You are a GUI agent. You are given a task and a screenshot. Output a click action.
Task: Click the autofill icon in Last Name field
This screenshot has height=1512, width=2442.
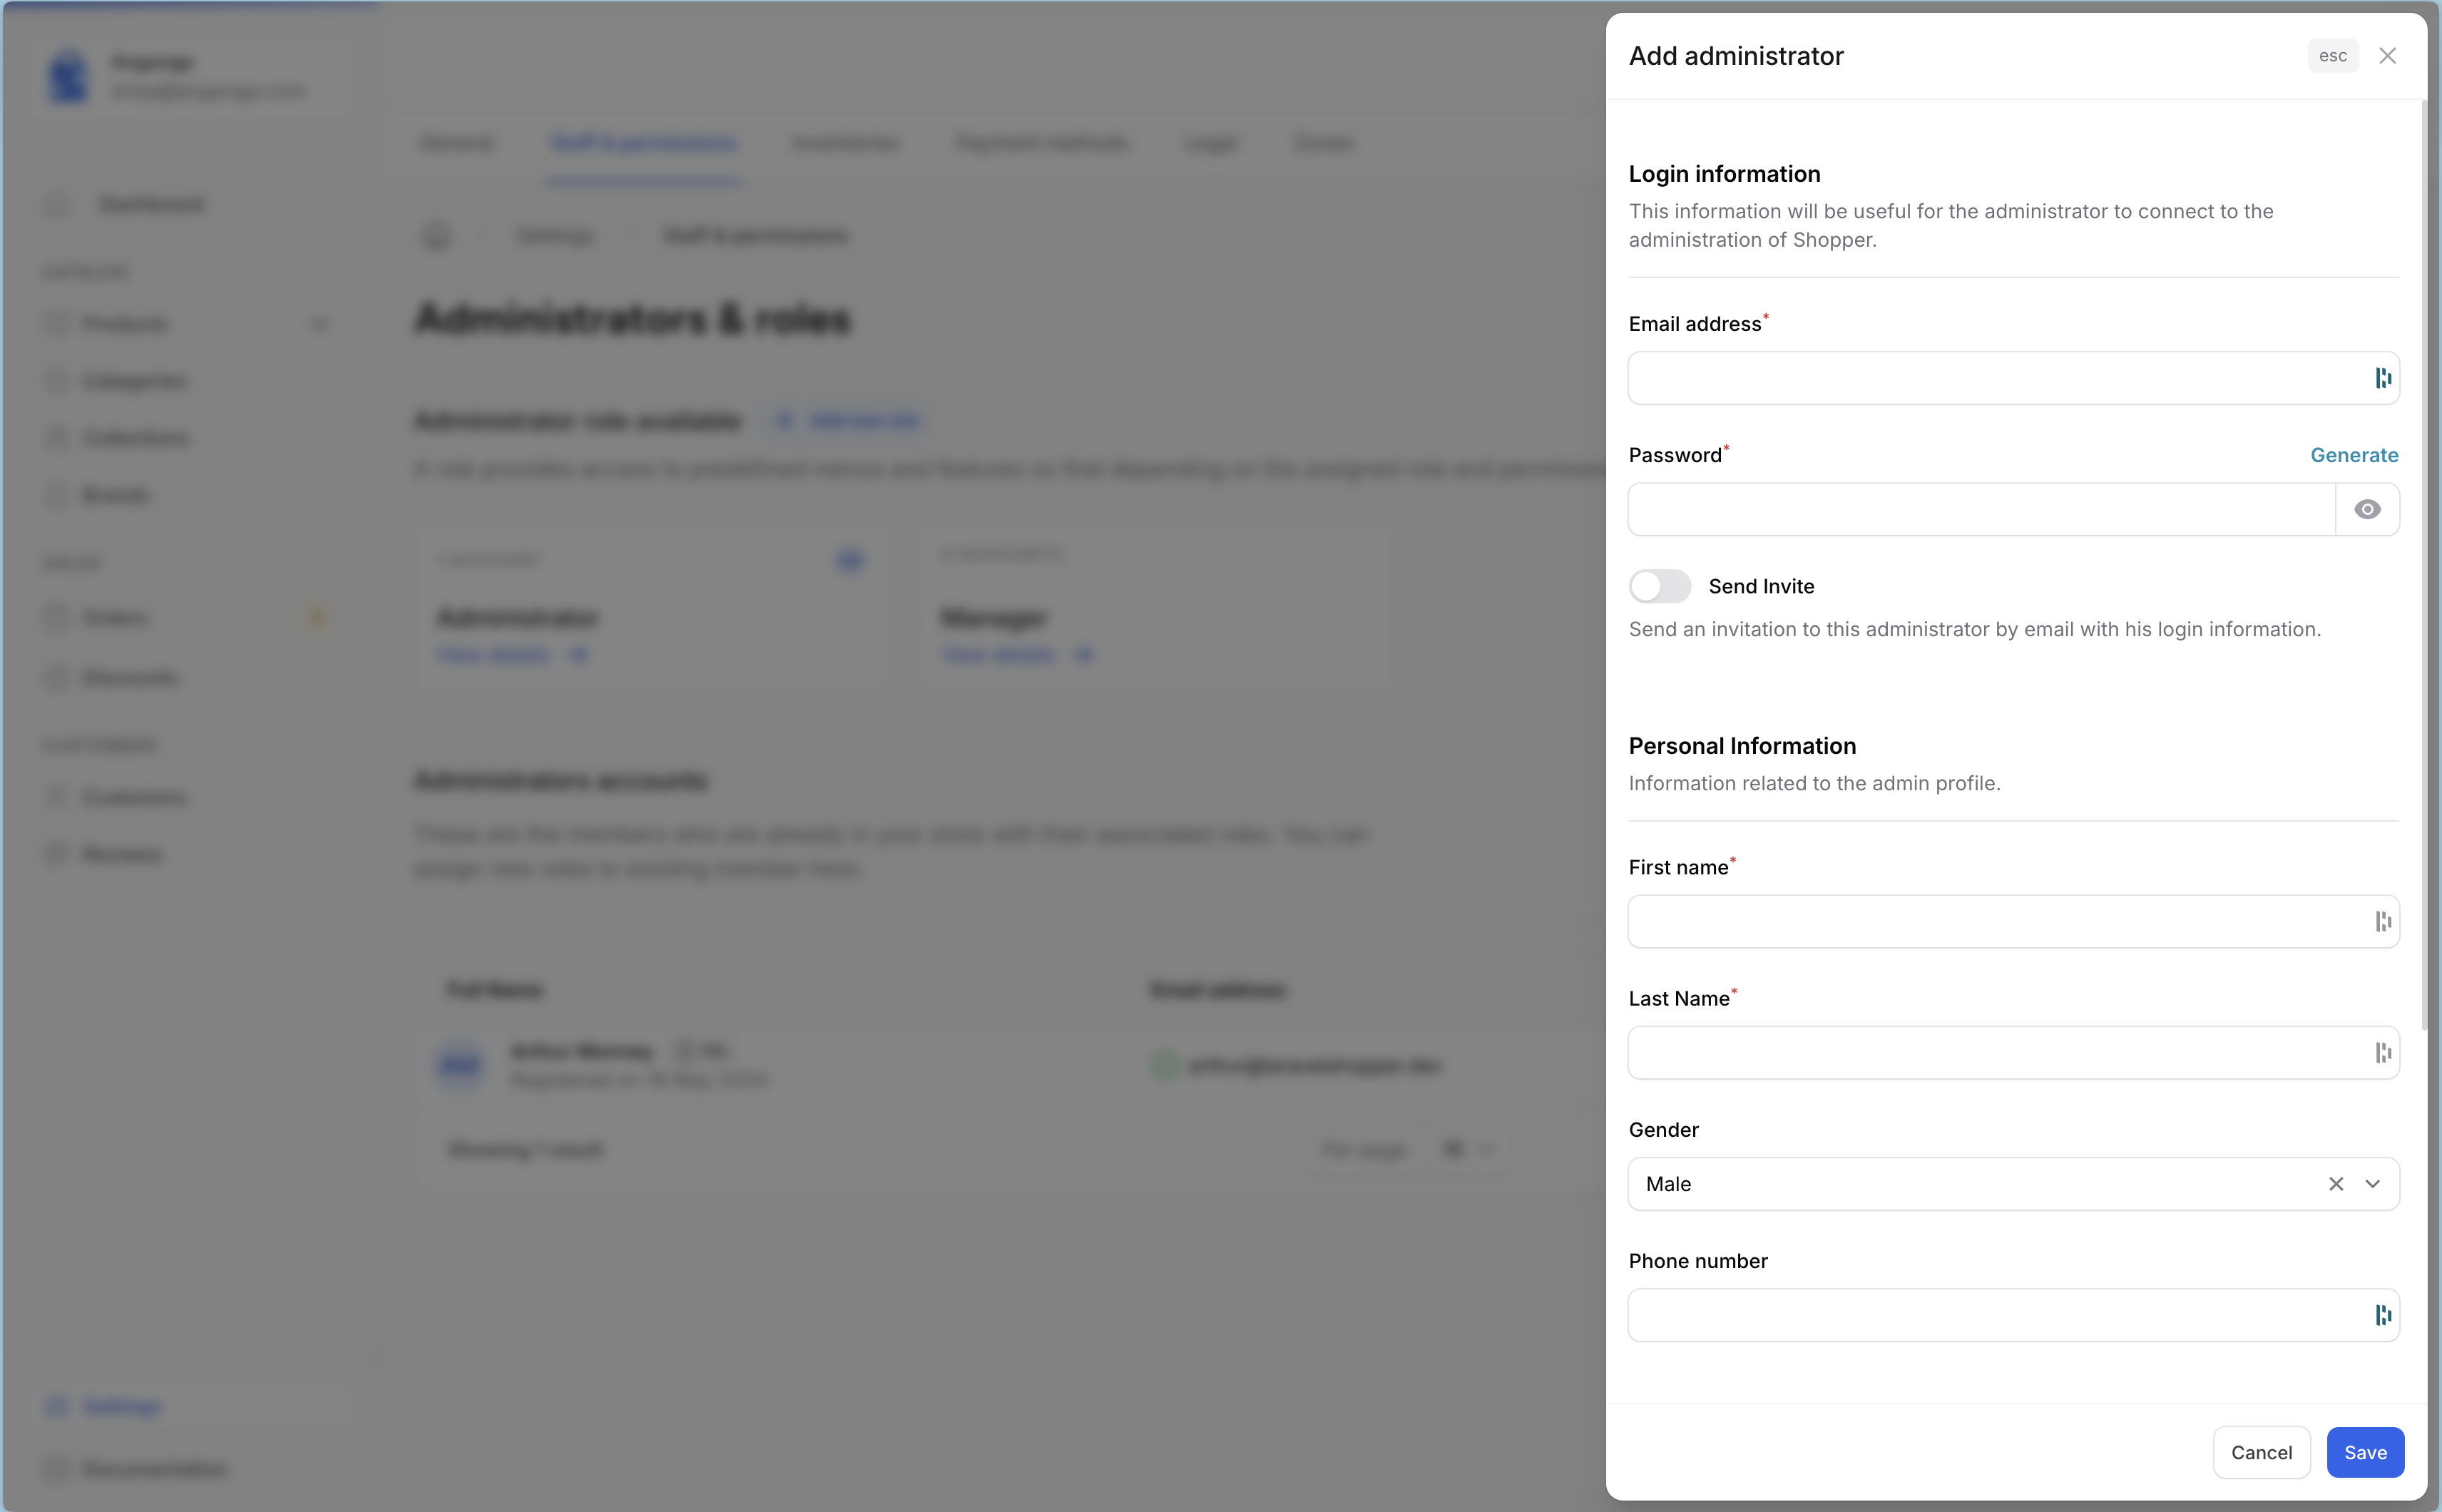tap(2383, 1052)
